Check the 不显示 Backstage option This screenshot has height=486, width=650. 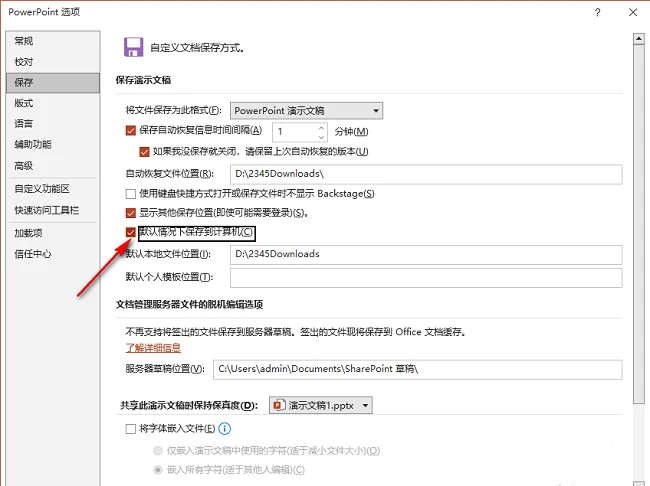[131, 194]
